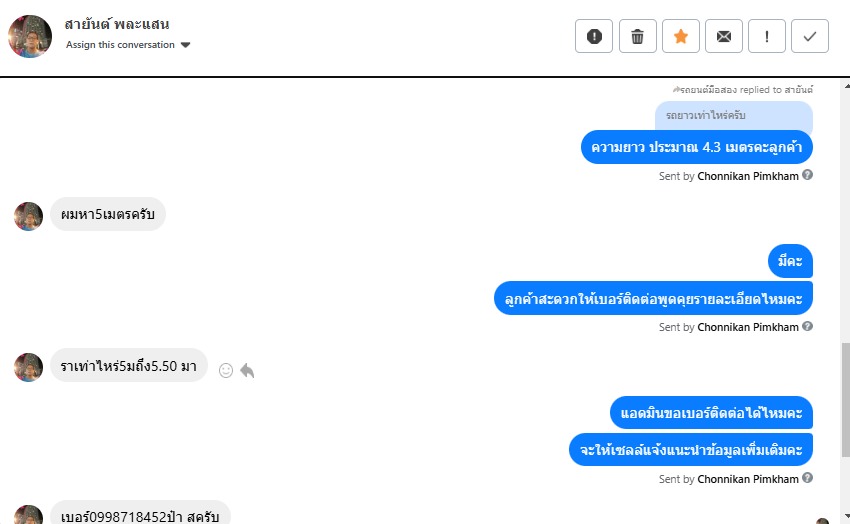Viewport: 850px width, 524px height.
Task: Mark conversation as done with checkmark
Action: (x=810, y=36)
